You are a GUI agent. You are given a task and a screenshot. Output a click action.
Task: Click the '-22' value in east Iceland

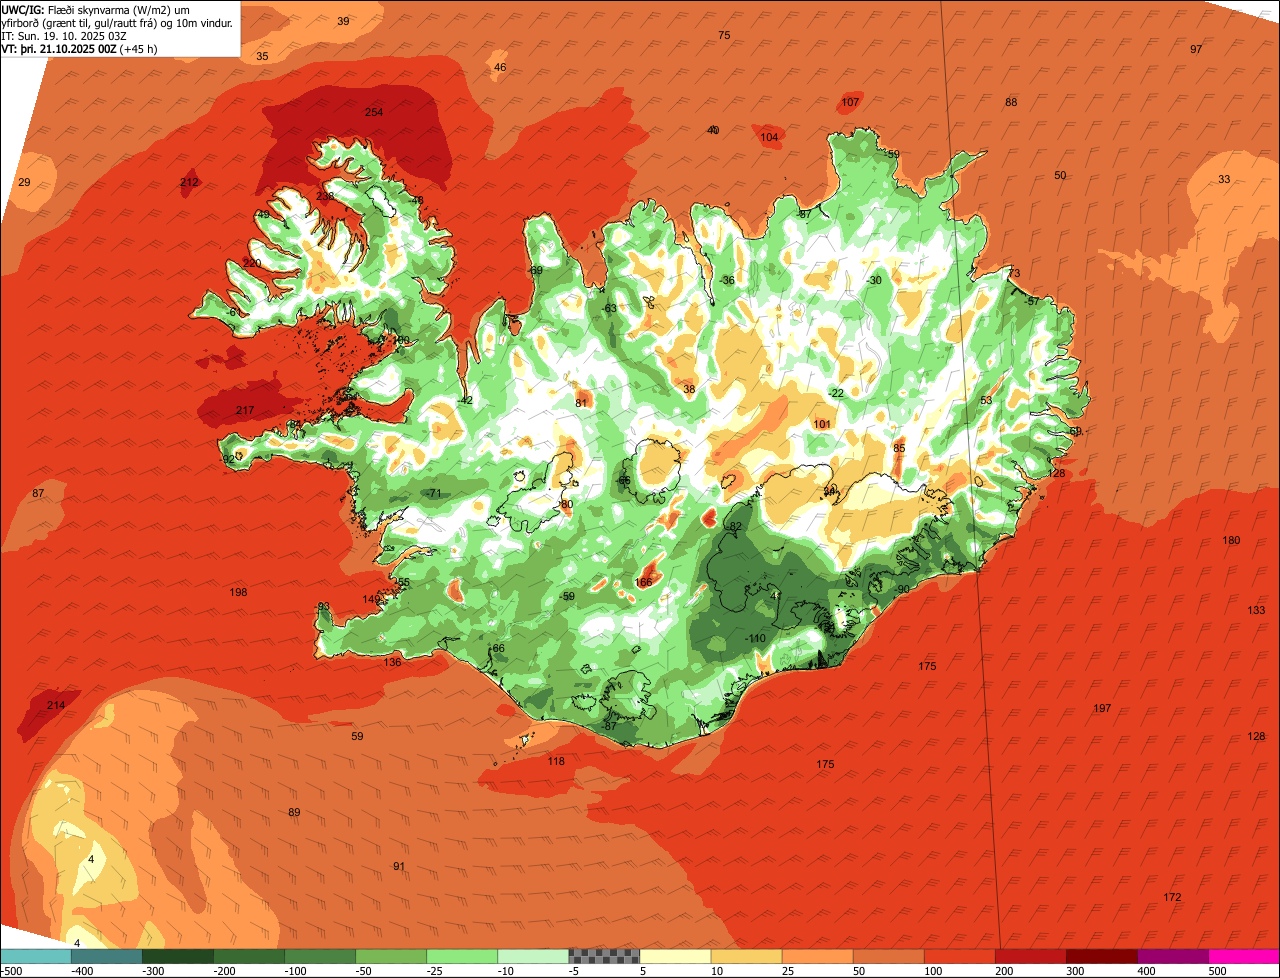click(x=836, y=393)
